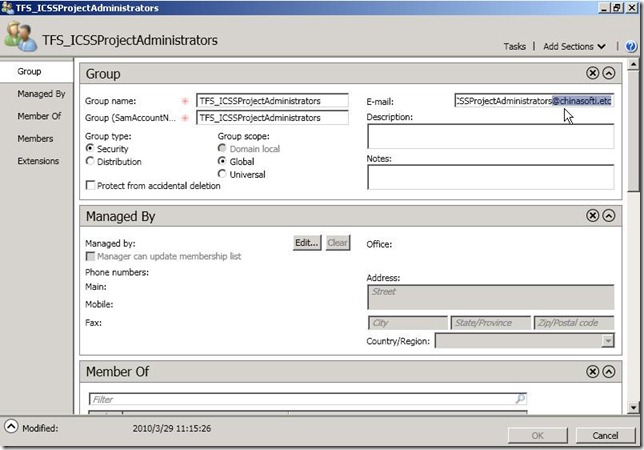
Task: Click the City field
Action: tap(408, 323)
